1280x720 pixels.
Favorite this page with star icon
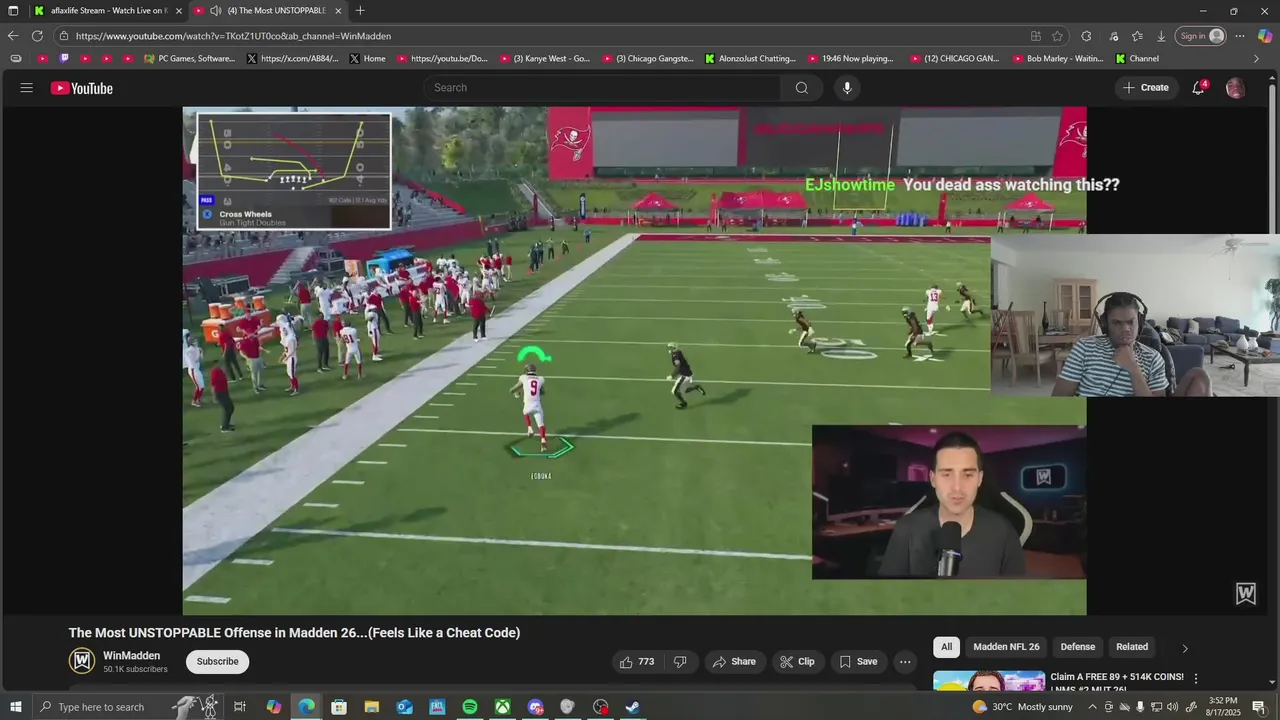point(1058,36)
